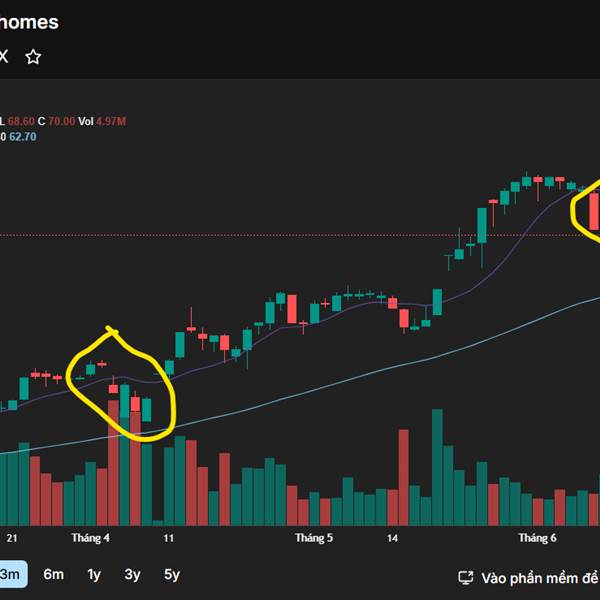Click the Vol 4.97M readout

[x=102, y=121]
